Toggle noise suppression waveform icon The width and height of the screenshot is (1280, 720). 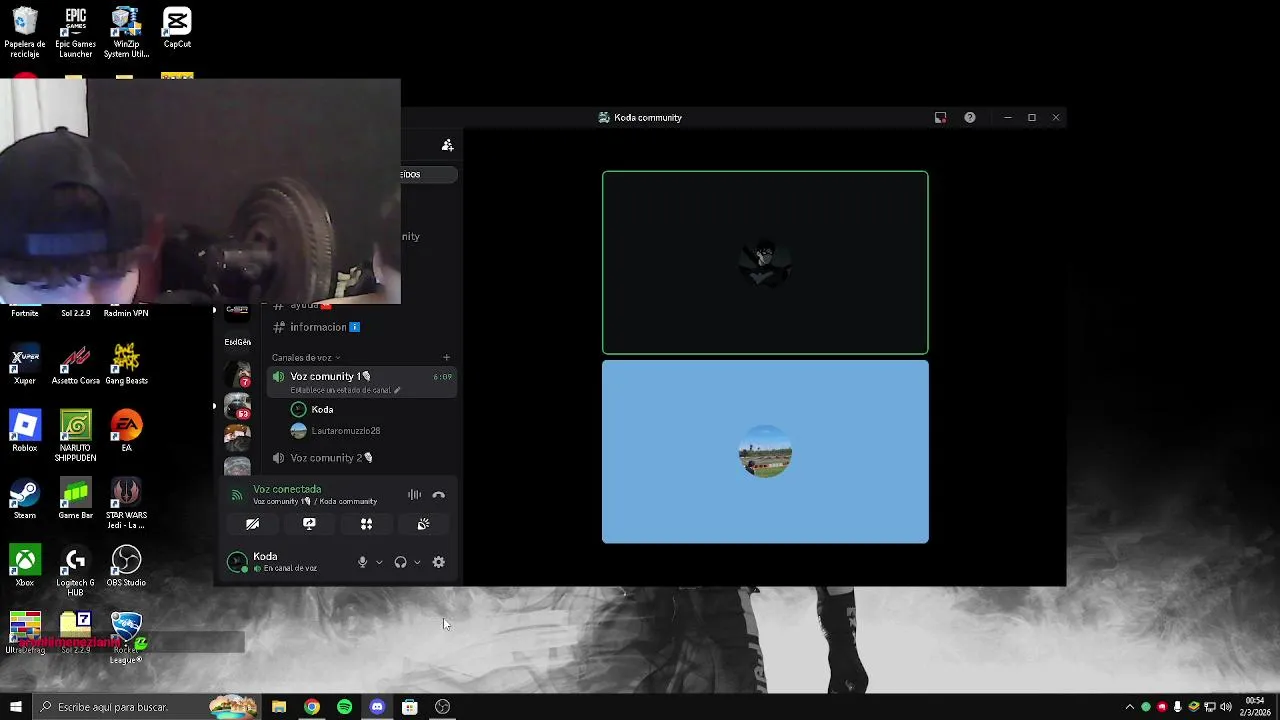[x=414, y=495]
